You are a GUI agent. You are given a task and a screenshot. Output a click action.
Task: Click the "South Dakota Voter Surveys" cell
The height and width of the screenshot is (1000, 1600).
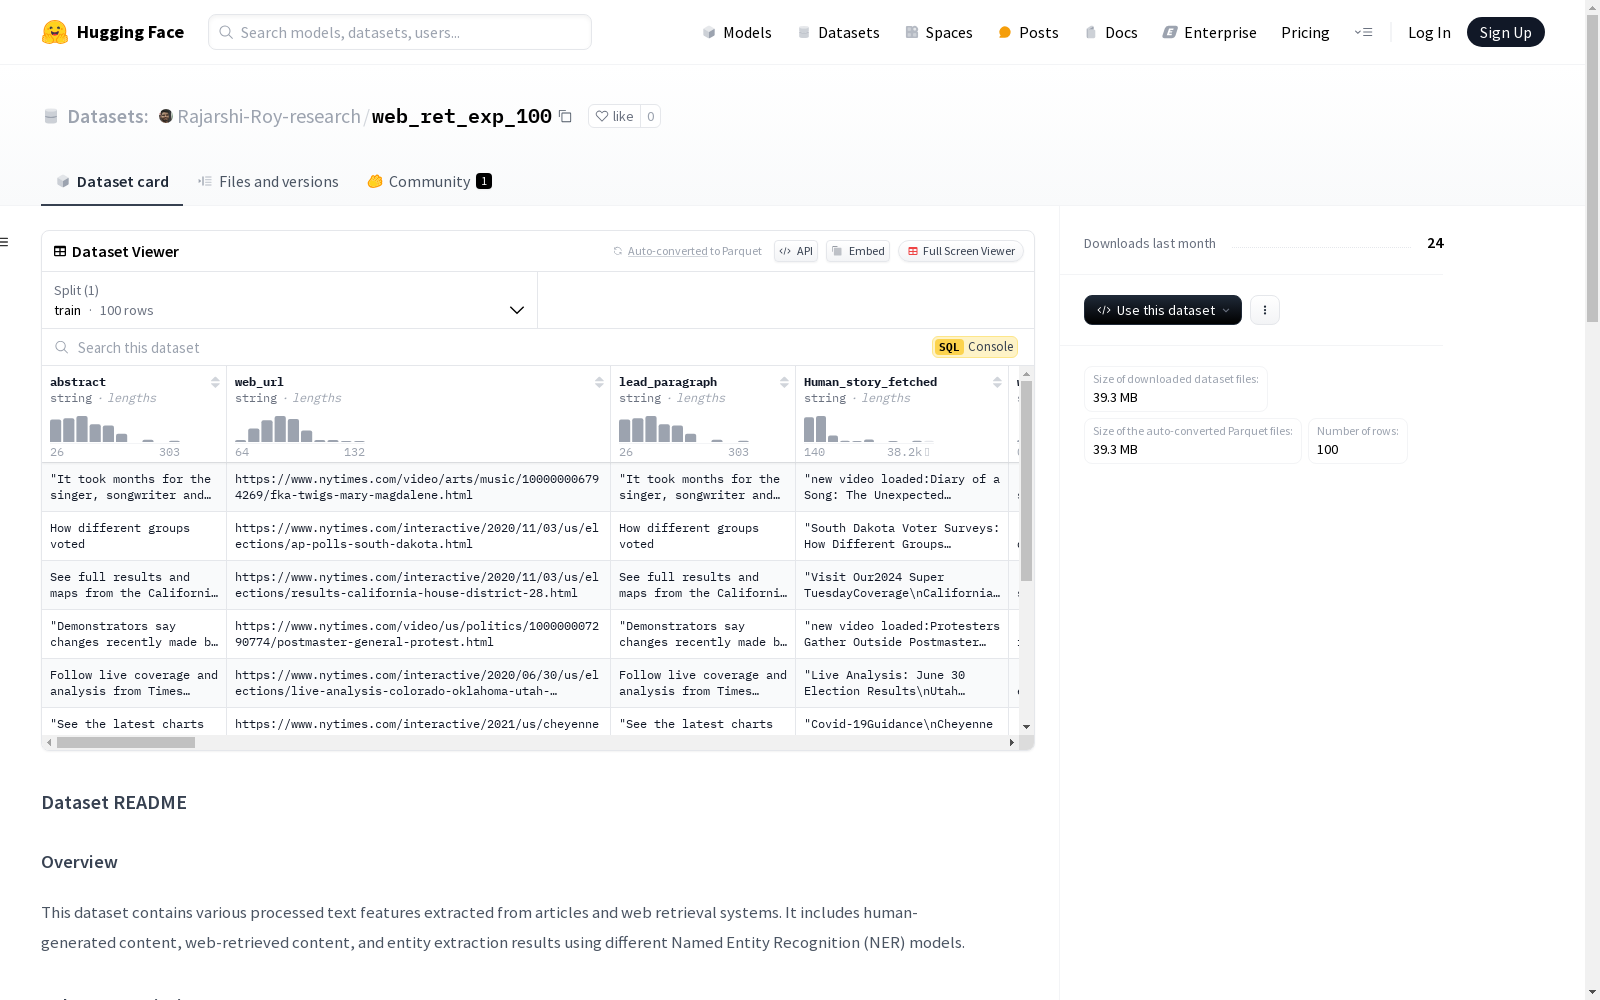click(902, 536)
